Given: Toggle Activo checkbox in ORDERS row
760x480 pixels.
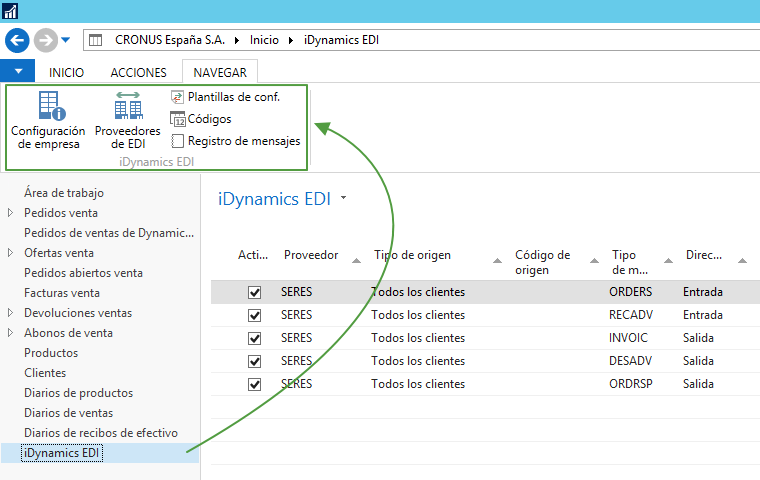Looking at the screenshot, I should click(254, 292).
